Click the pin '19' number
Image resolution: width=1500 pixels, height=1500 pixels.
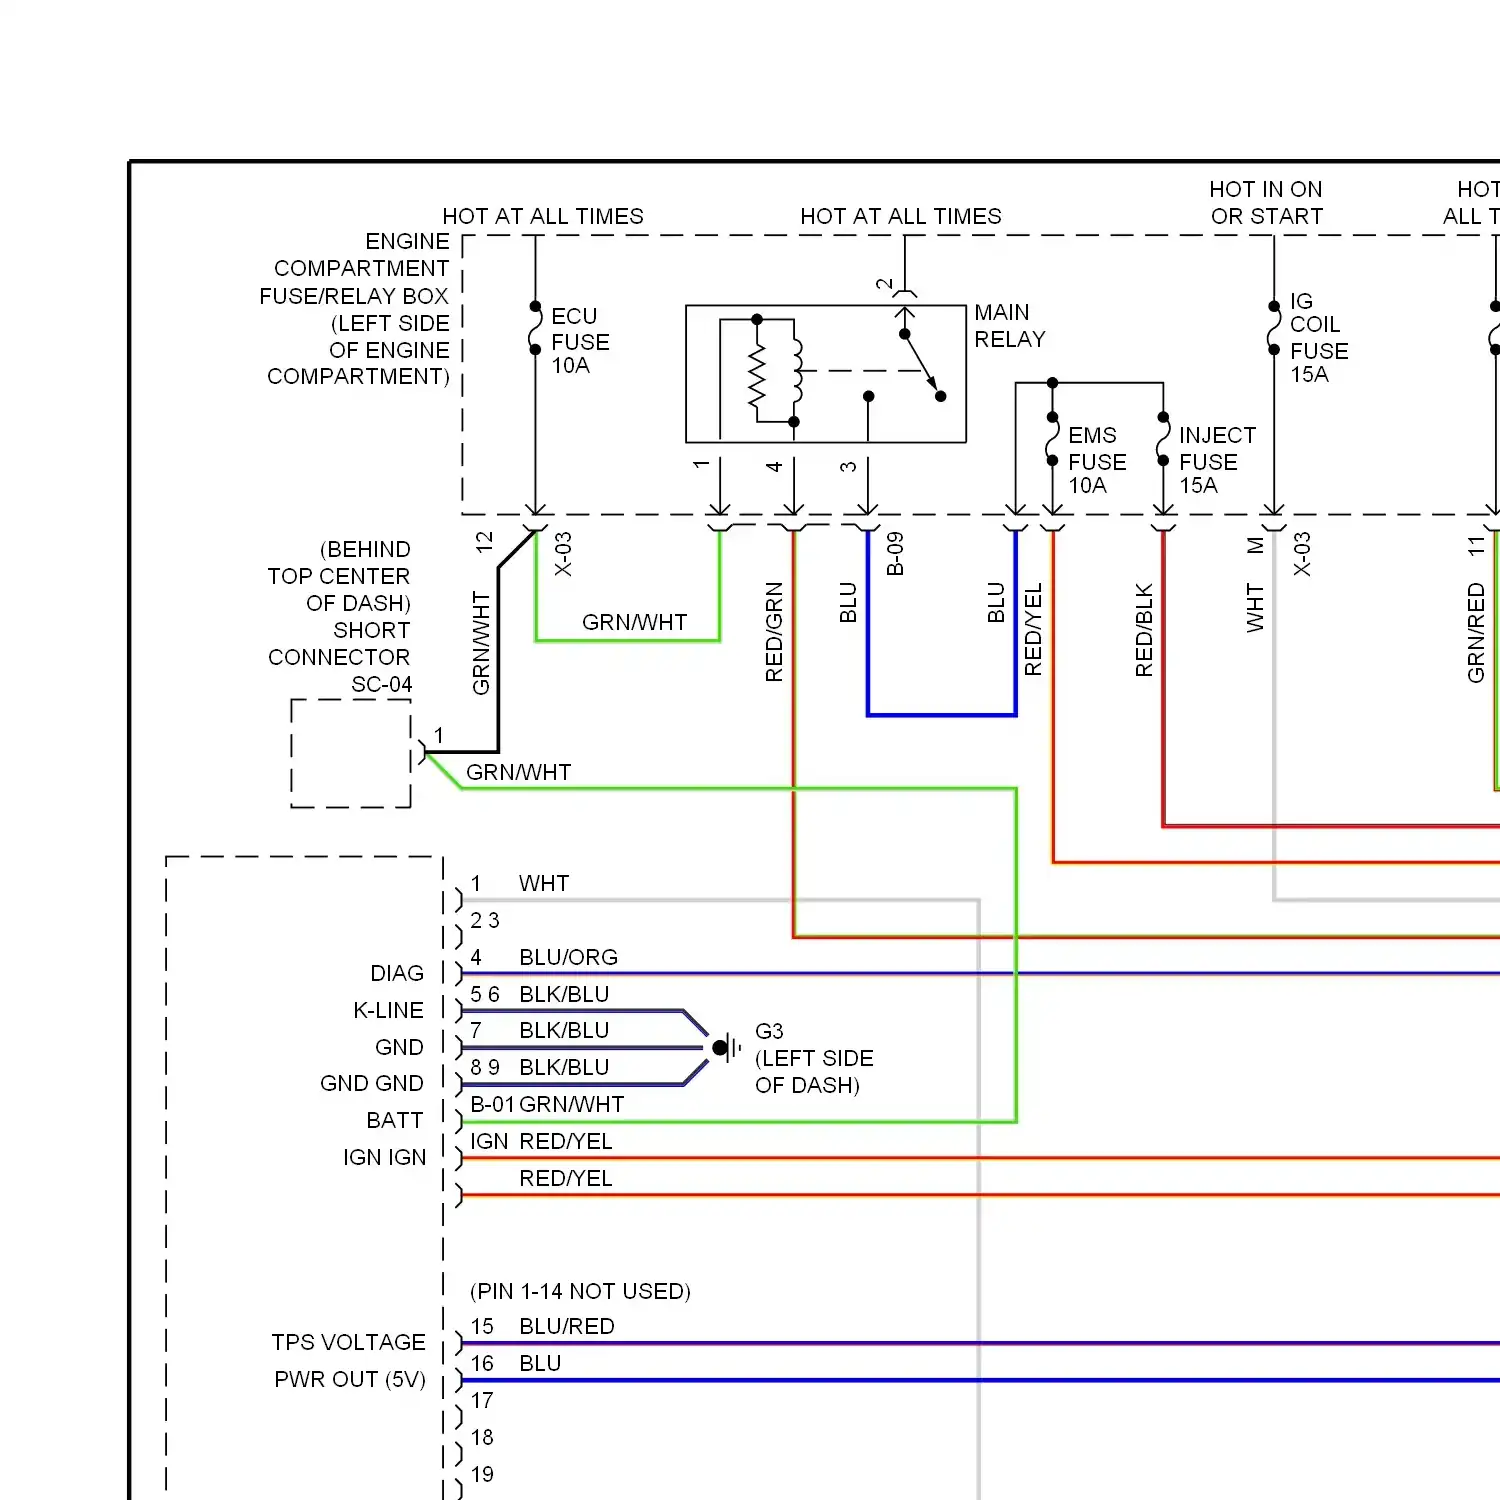[x=482, y=1474]
